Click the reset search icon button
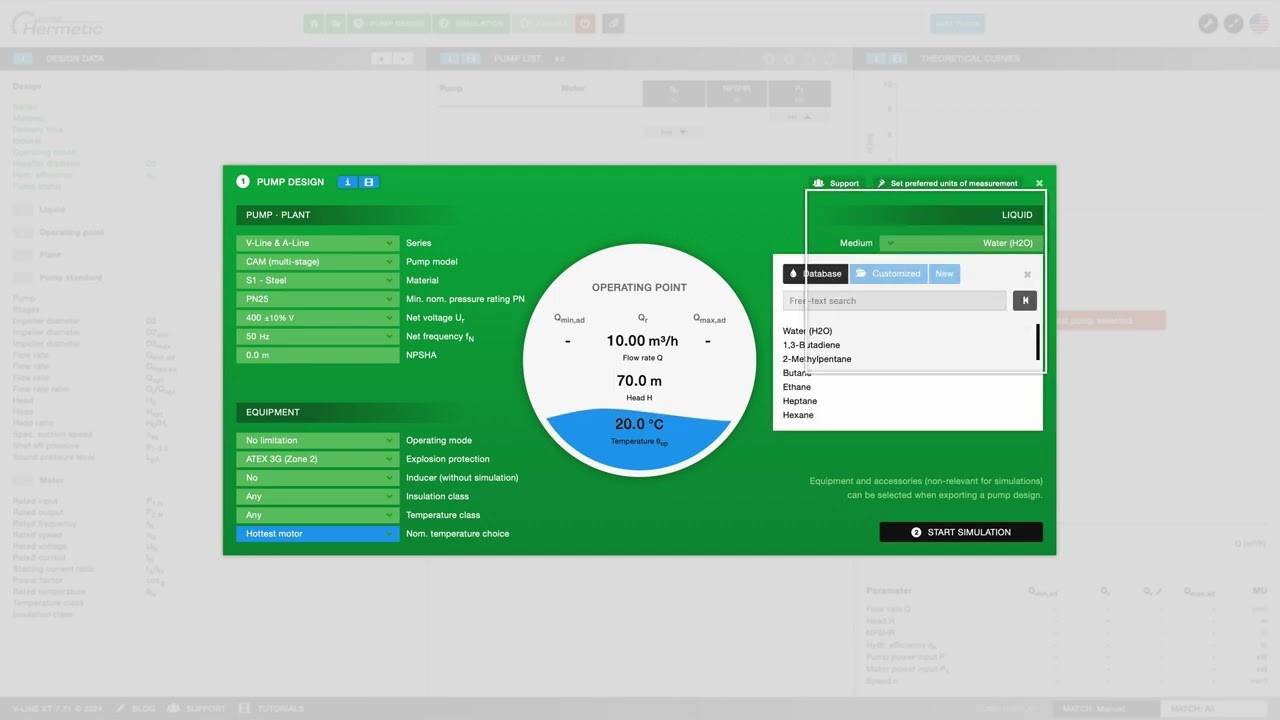The image size is (1280, 720). pos(1024,301)
